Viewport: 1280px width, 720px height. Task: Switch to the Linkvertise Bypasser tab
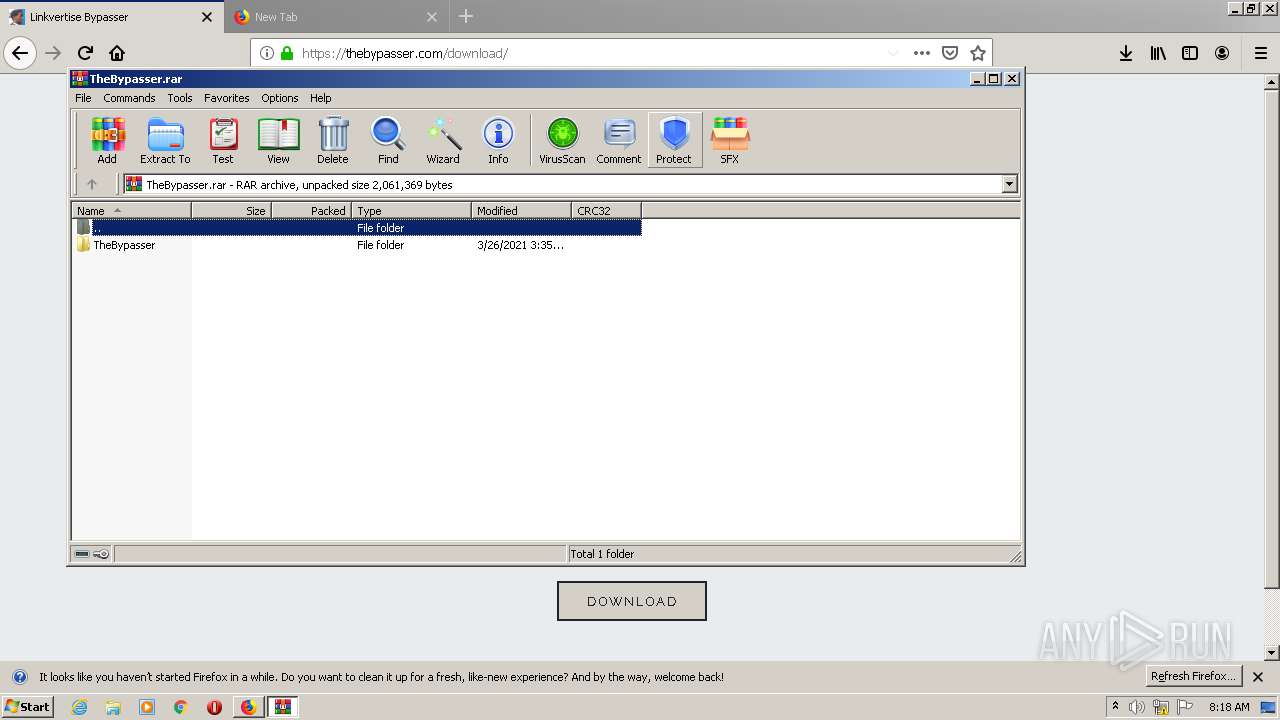pyautogui.click(x=110, y=17)
